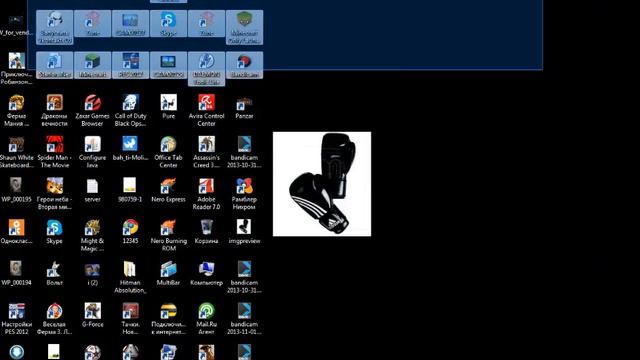Screen dimensions: 640x360
Task: Select the server text file
Action: pos(92,190)
